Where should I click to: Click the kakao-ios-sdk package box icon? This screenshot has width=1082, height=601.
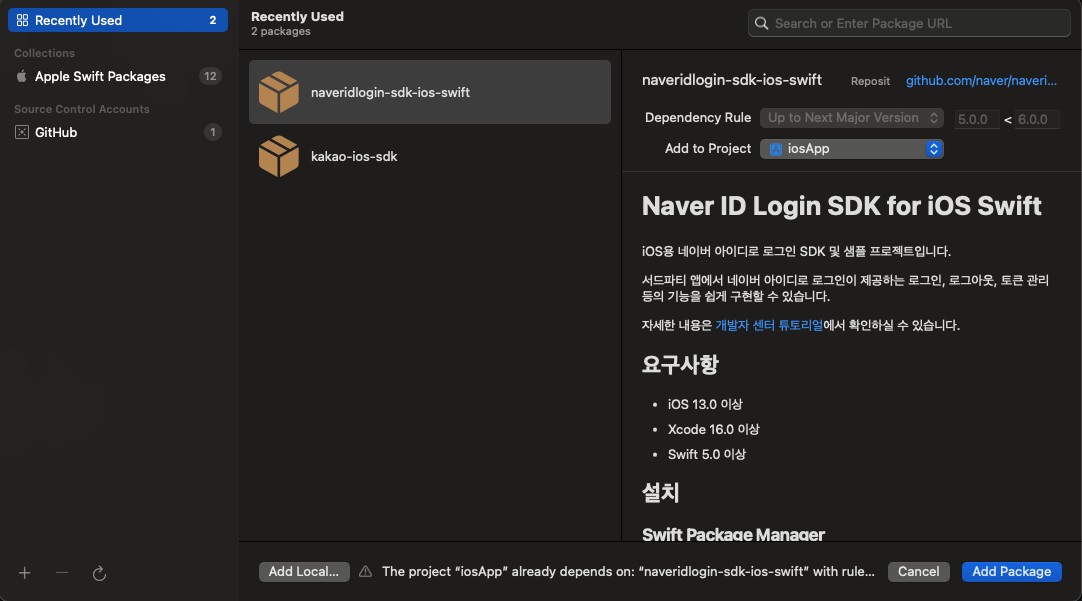click(279, 157)
